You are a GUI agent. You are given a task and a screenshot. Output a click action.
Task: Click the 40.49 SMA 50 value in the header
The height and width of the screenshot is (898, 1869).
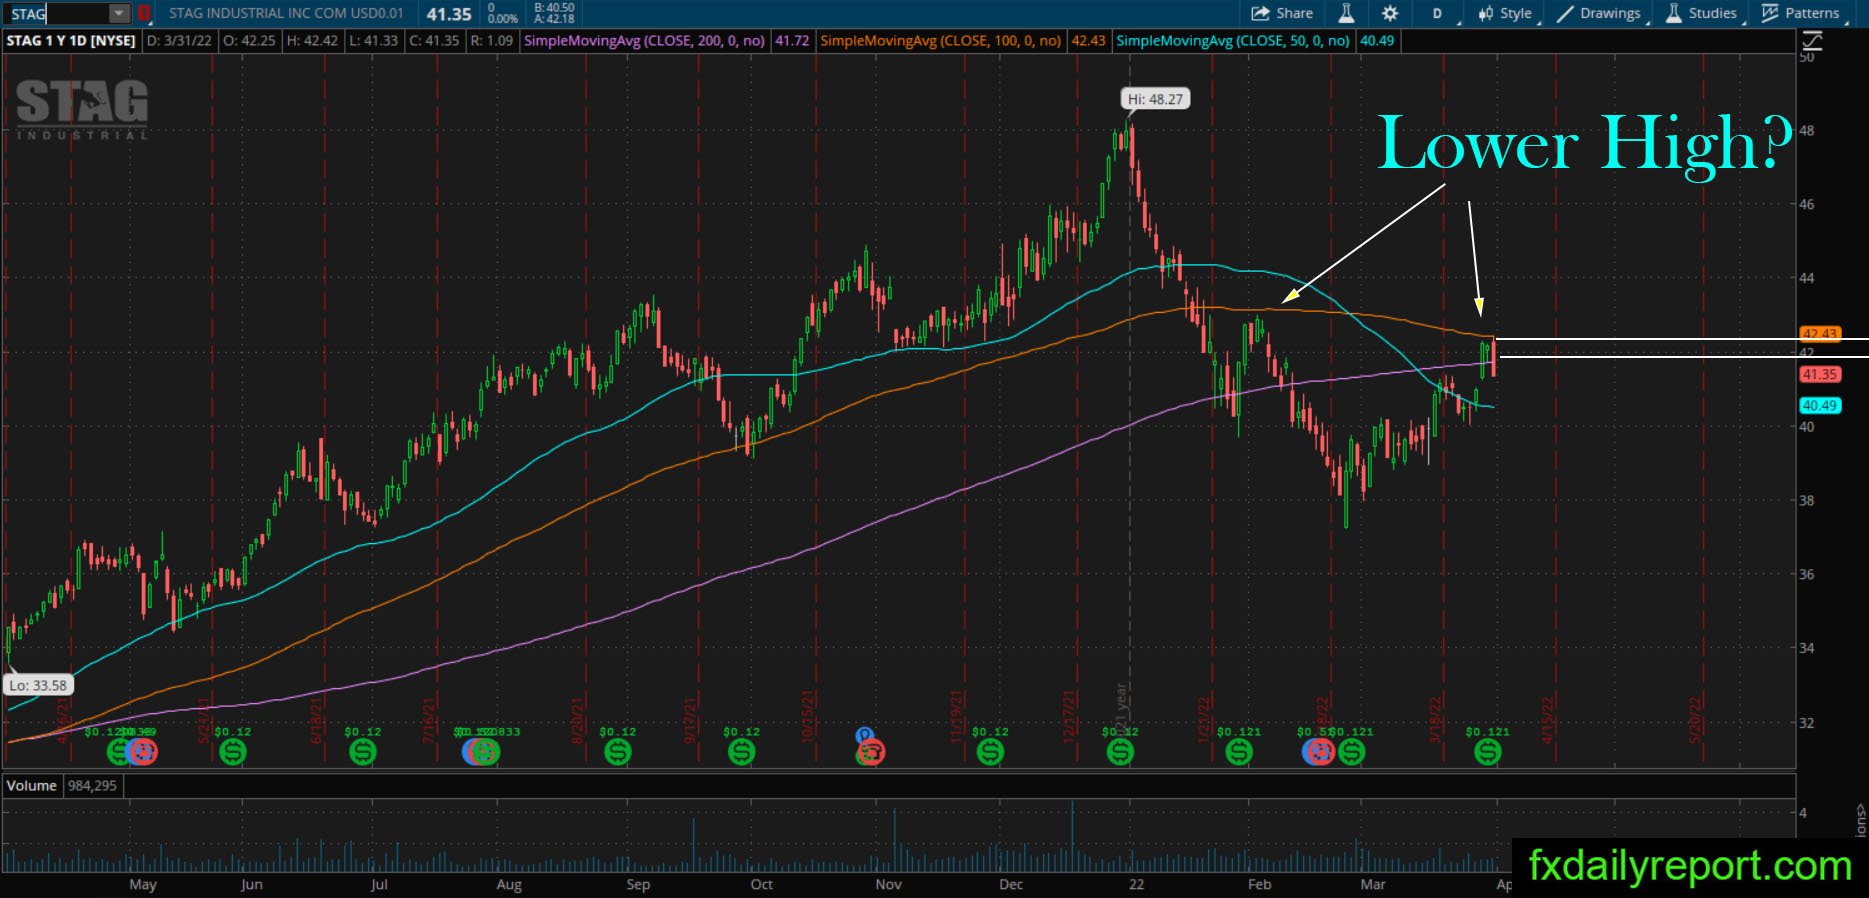point(1377,41)
